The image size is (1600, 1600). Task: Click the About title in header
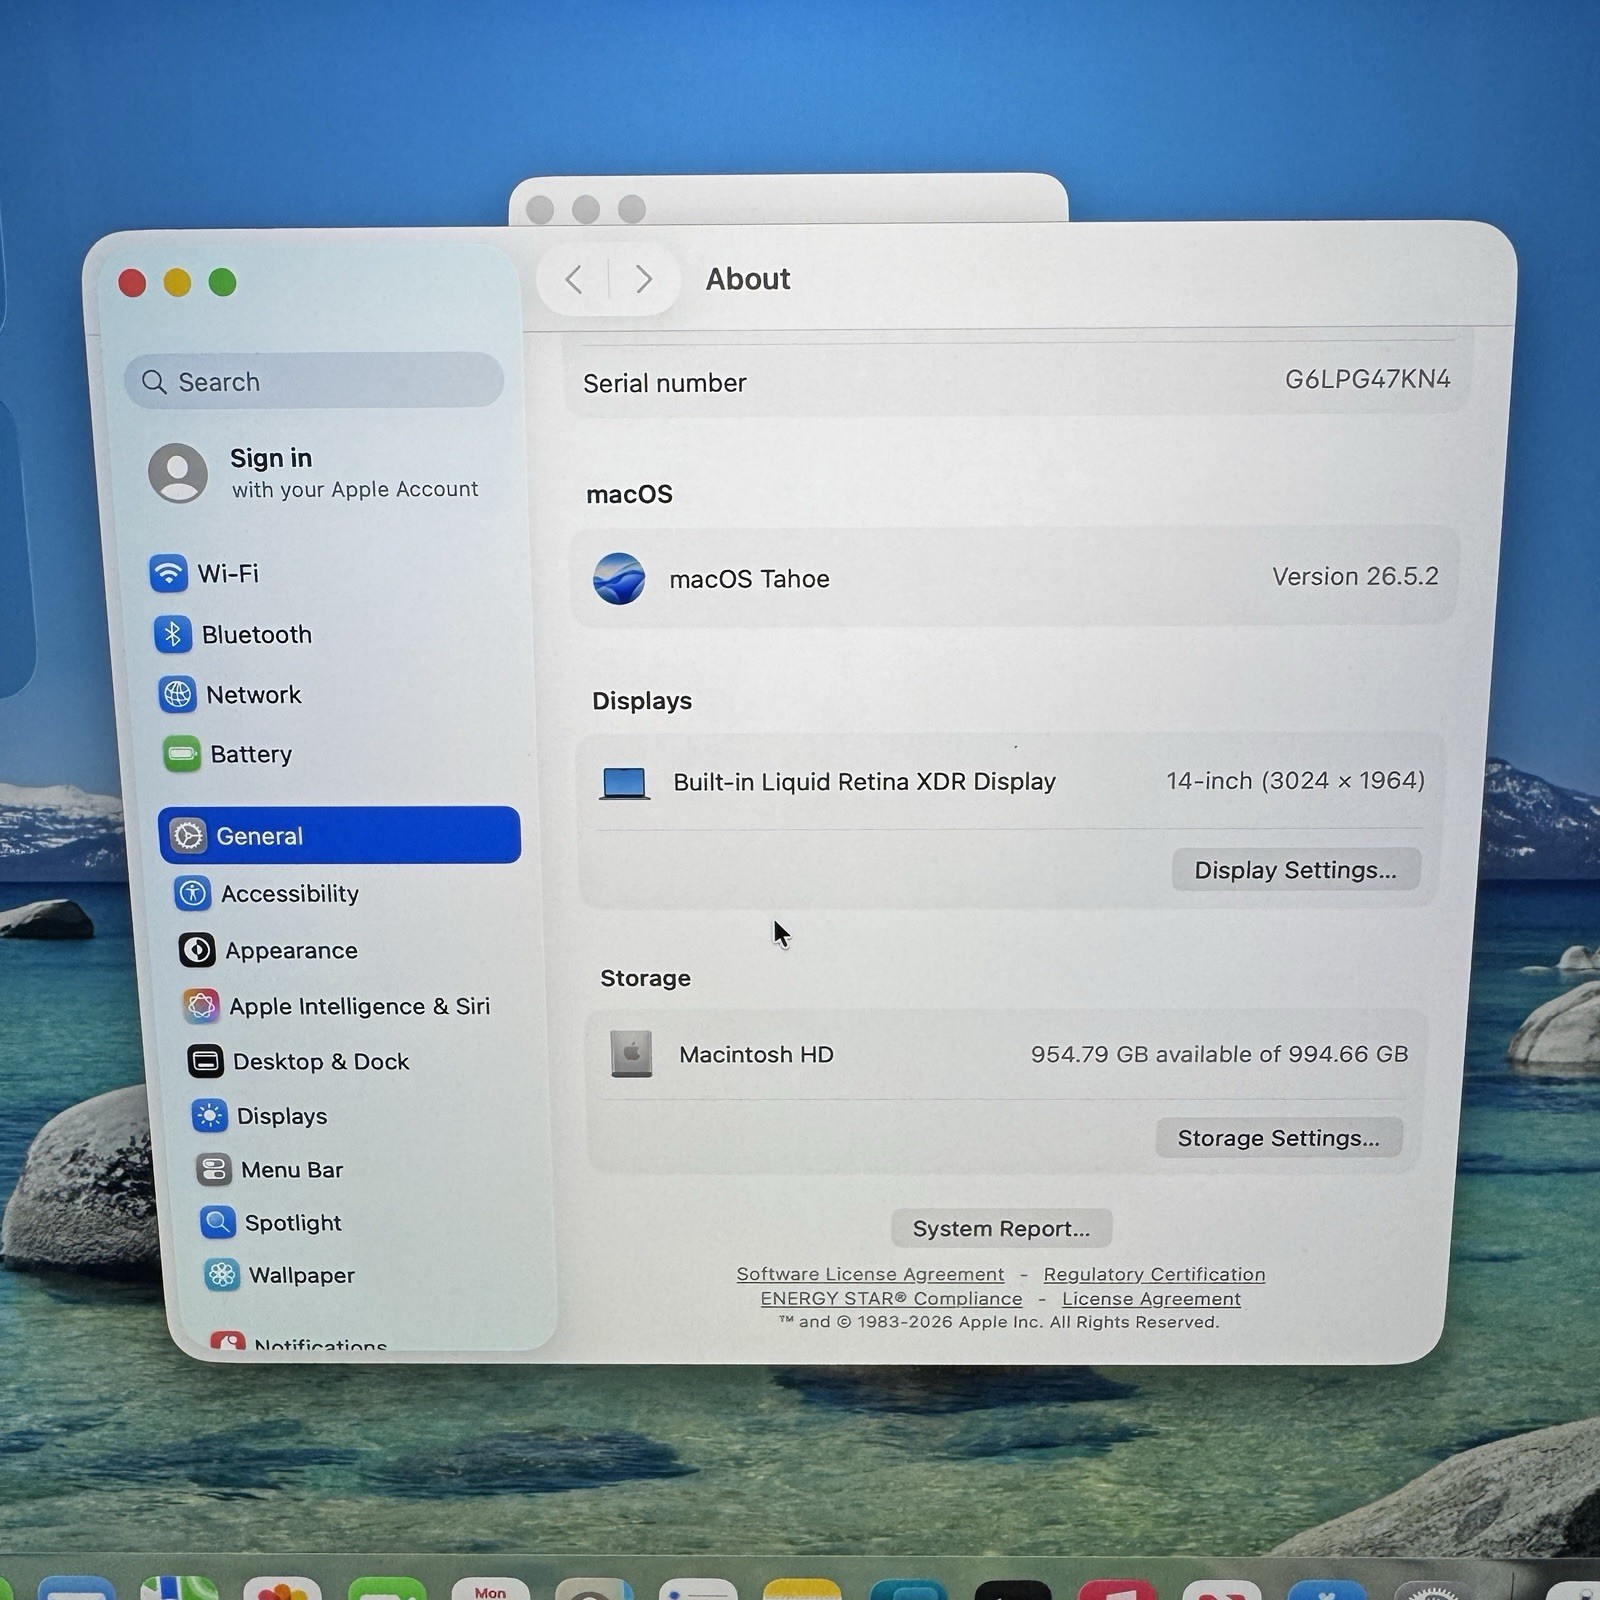[748, 279]
